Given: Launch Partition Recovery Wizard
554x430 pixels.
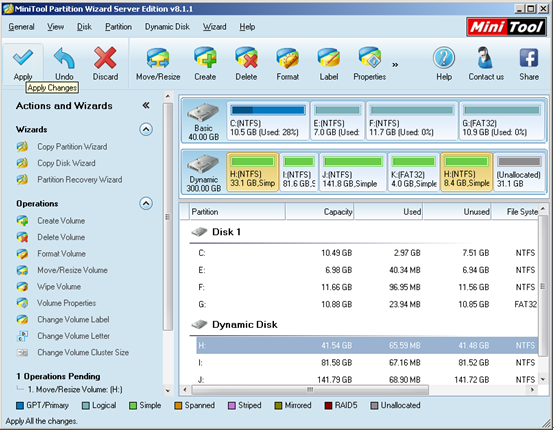Looking at the screenshot, I should click(70, 179).
